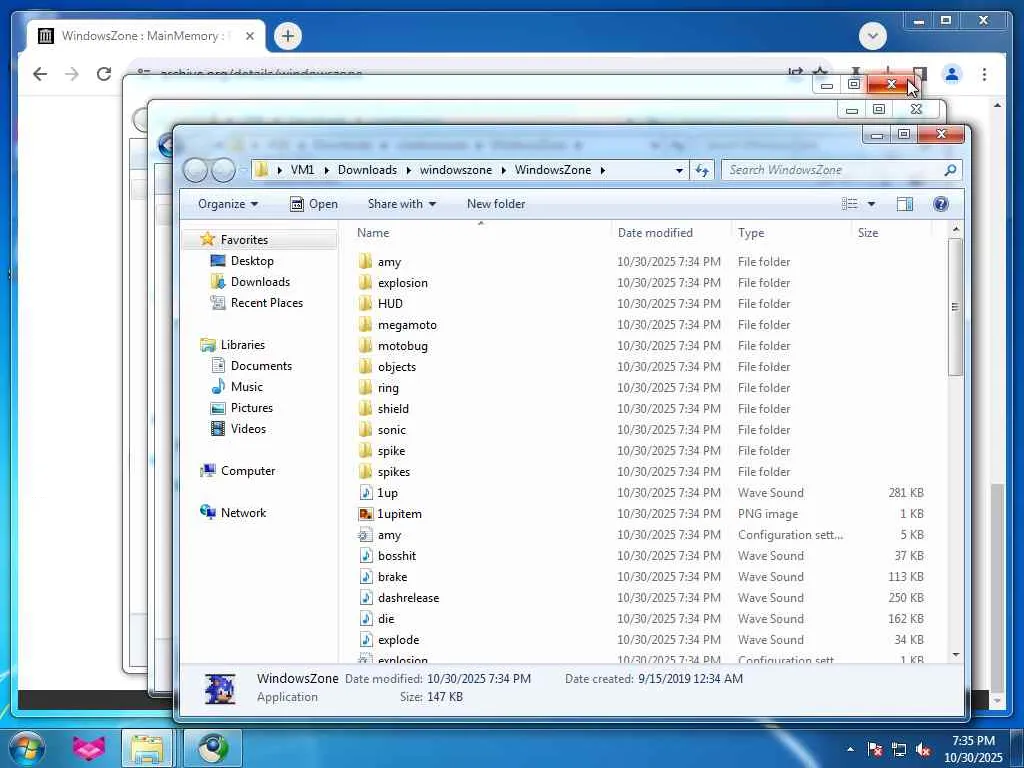Expand the arrow after WindowsZone breadcrumb
Screen dimensions: 1024x768
click(x=603, y=170)
